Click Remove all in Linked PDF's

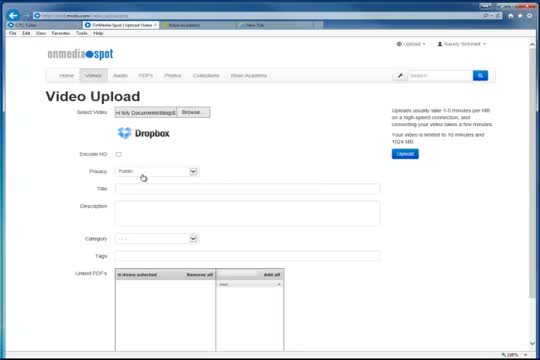(x=200, y=275)
